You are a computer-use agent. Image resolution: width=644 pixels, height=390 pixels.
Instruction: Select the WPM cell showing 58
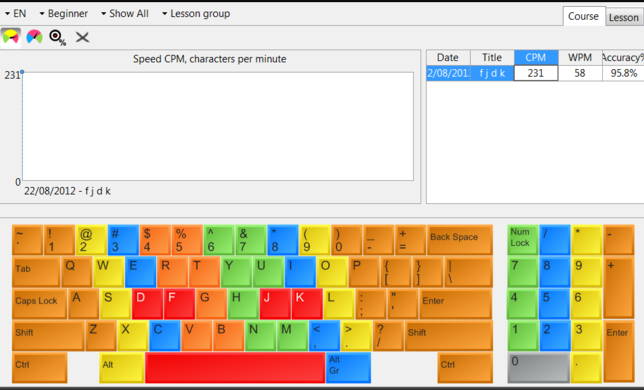tap(580, 73)
